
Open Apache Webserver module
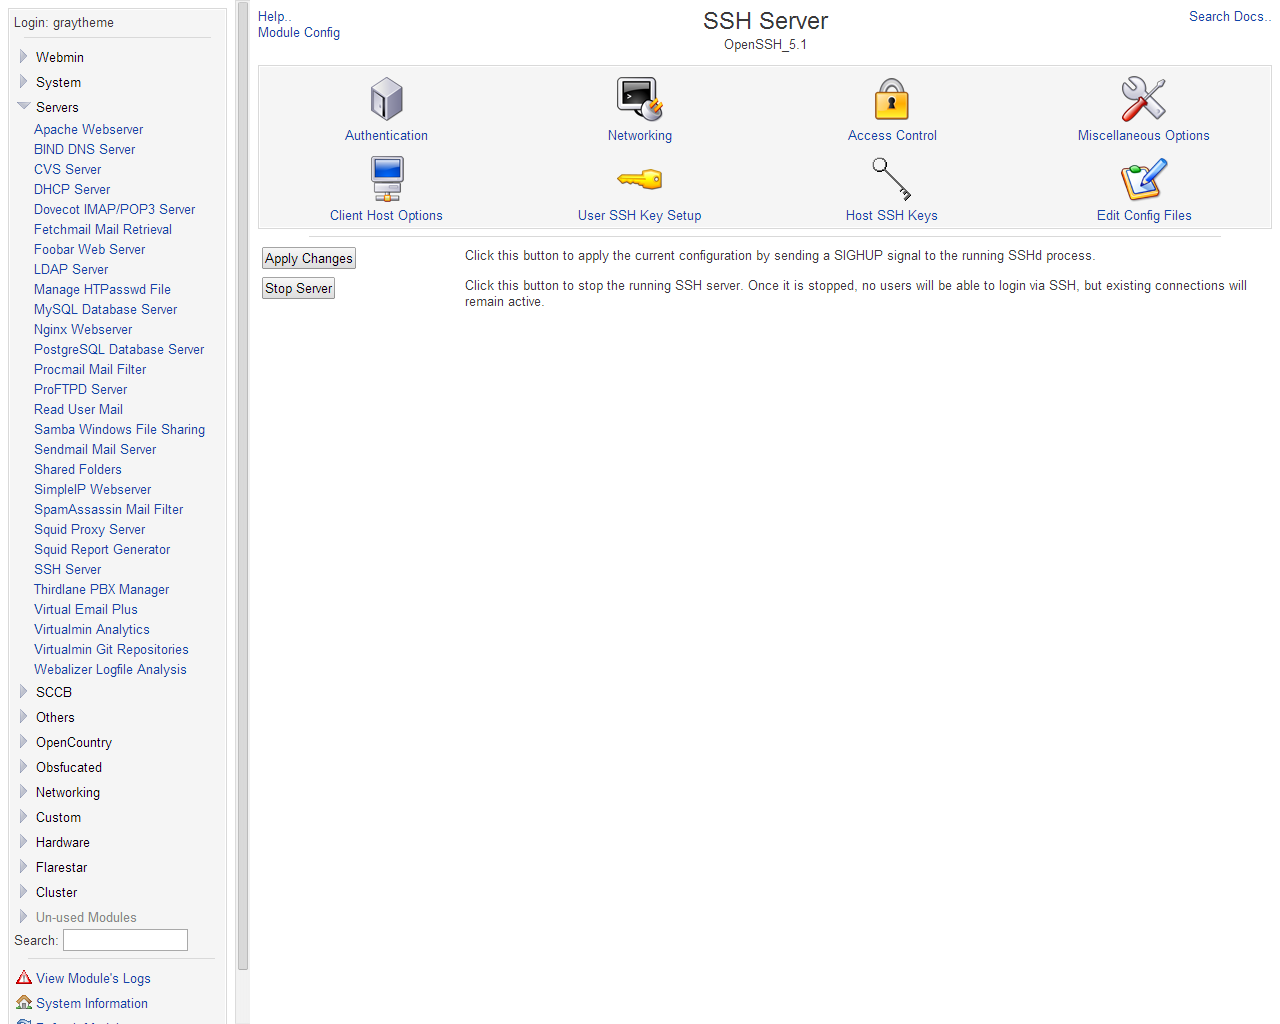[88, 129]
